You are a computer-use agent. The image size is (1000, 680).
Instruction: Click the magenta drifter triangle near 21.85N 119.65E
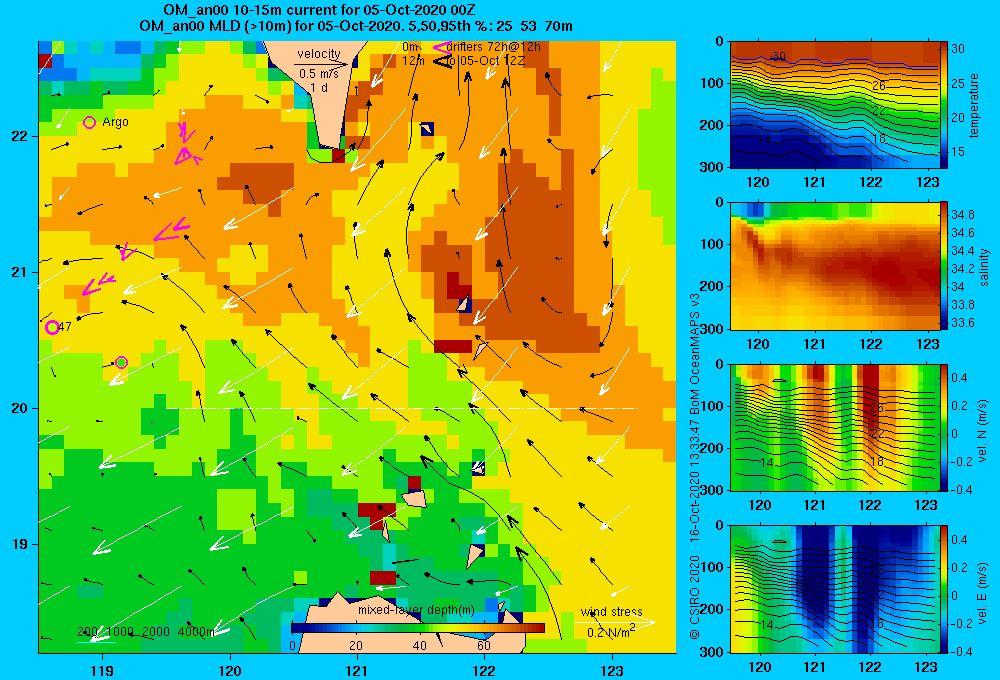tap(184, 156)
